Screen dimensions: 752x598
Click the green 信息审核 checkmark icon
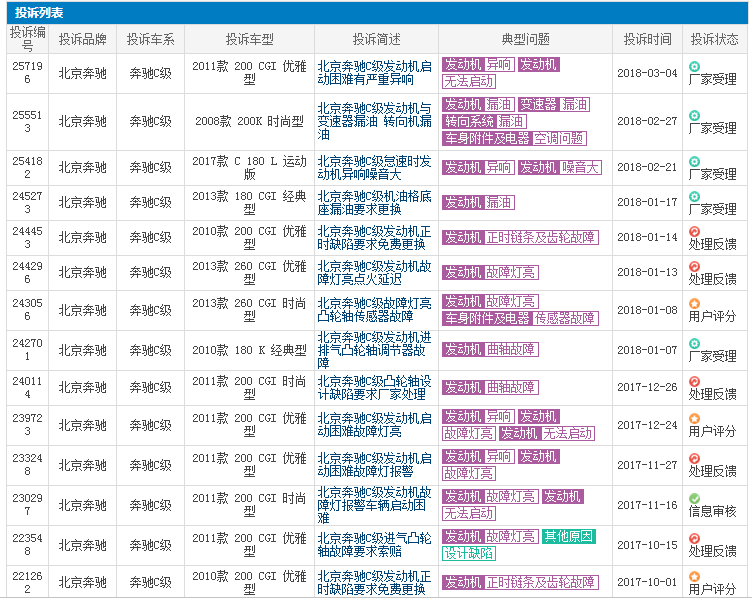click(694, 498)
